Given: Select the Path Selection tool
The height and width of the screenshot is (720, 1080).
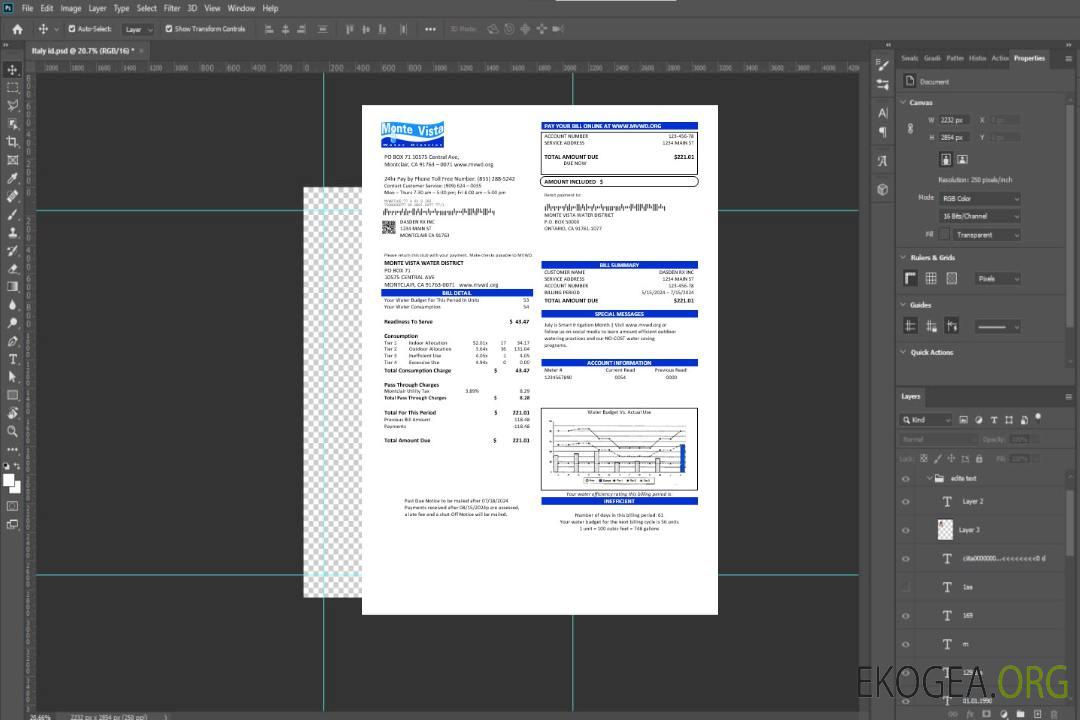Looking at the screenshot, I should 12,377.
